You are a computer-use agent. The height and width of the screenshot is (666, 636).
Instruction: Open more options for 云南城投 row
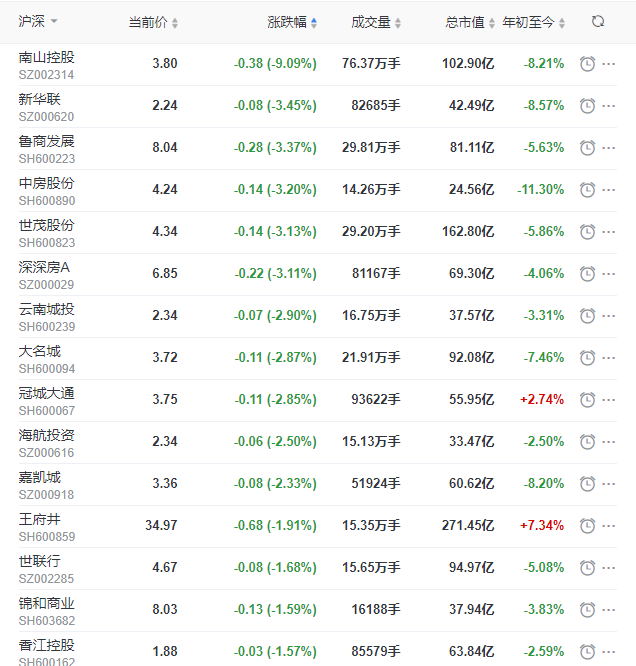pyautogui.click(x=609, y=316)
